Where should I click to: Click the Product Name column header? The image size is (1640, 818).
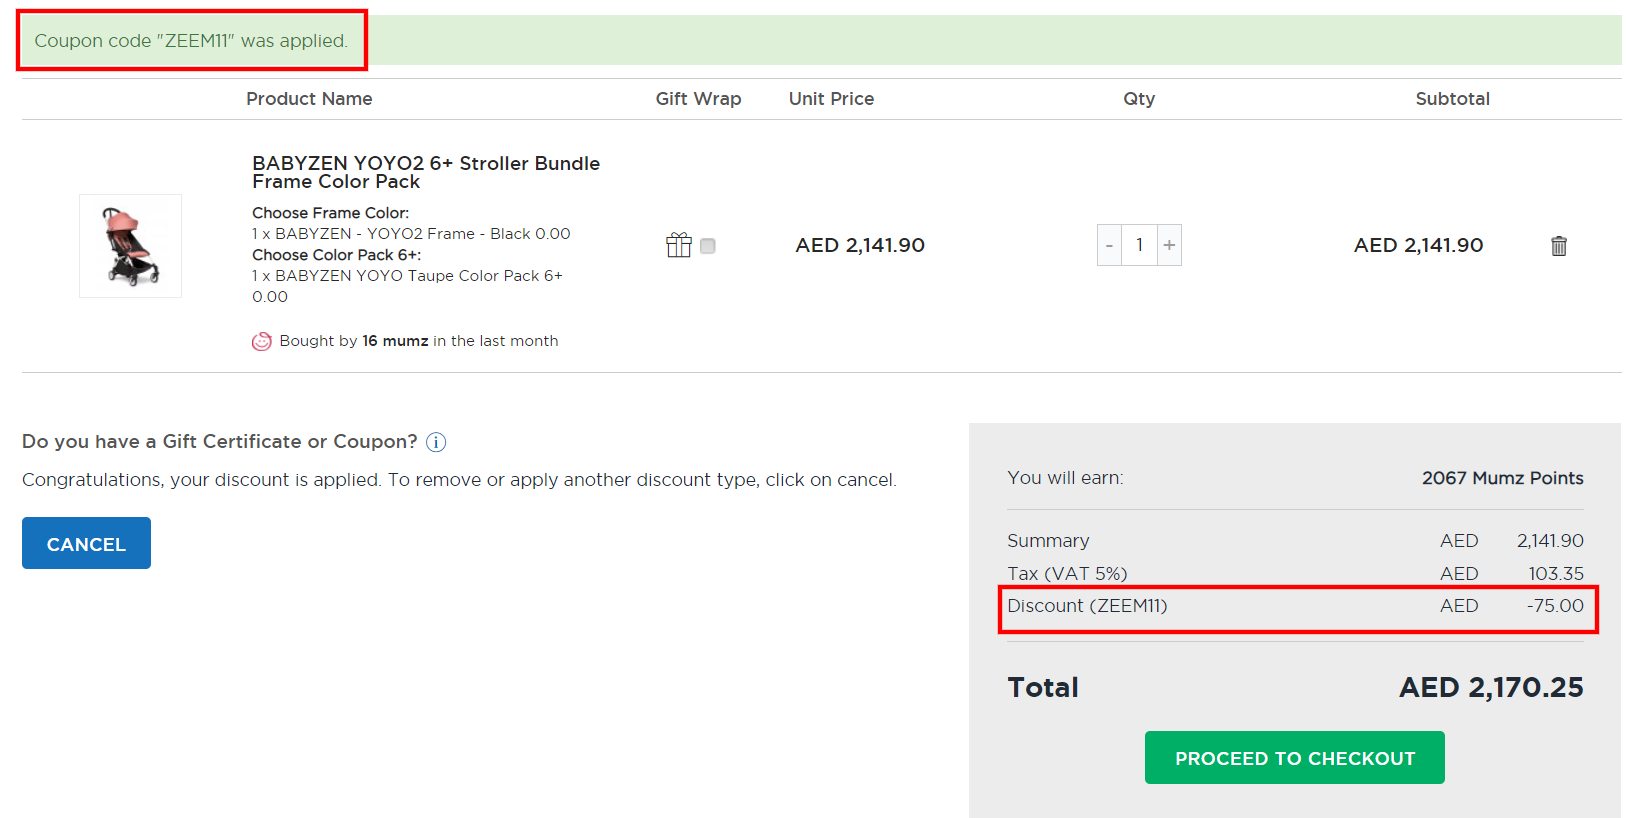click(x=309, y=99)
